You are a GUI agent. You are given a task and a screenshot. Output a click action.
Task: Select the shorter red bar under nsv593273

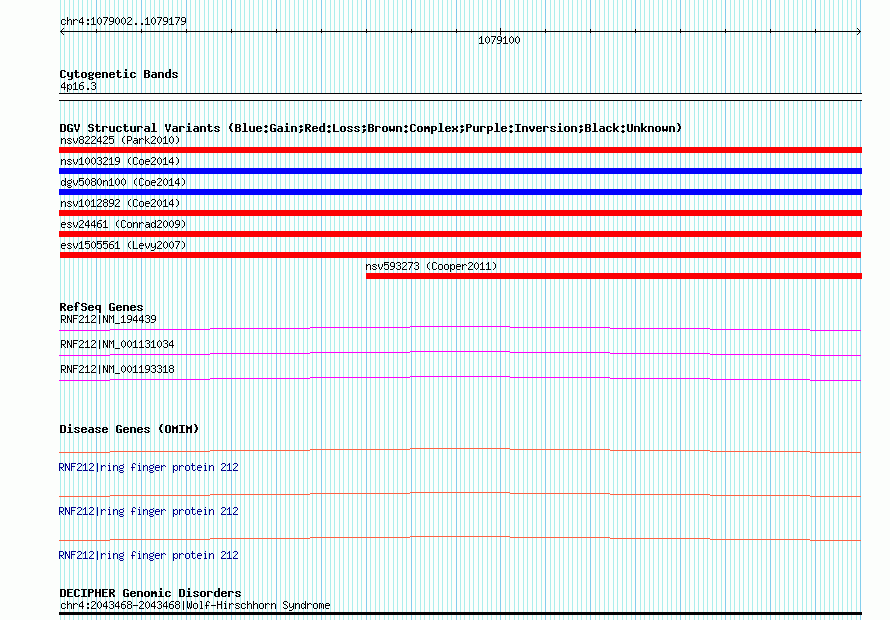pos(614,276)
